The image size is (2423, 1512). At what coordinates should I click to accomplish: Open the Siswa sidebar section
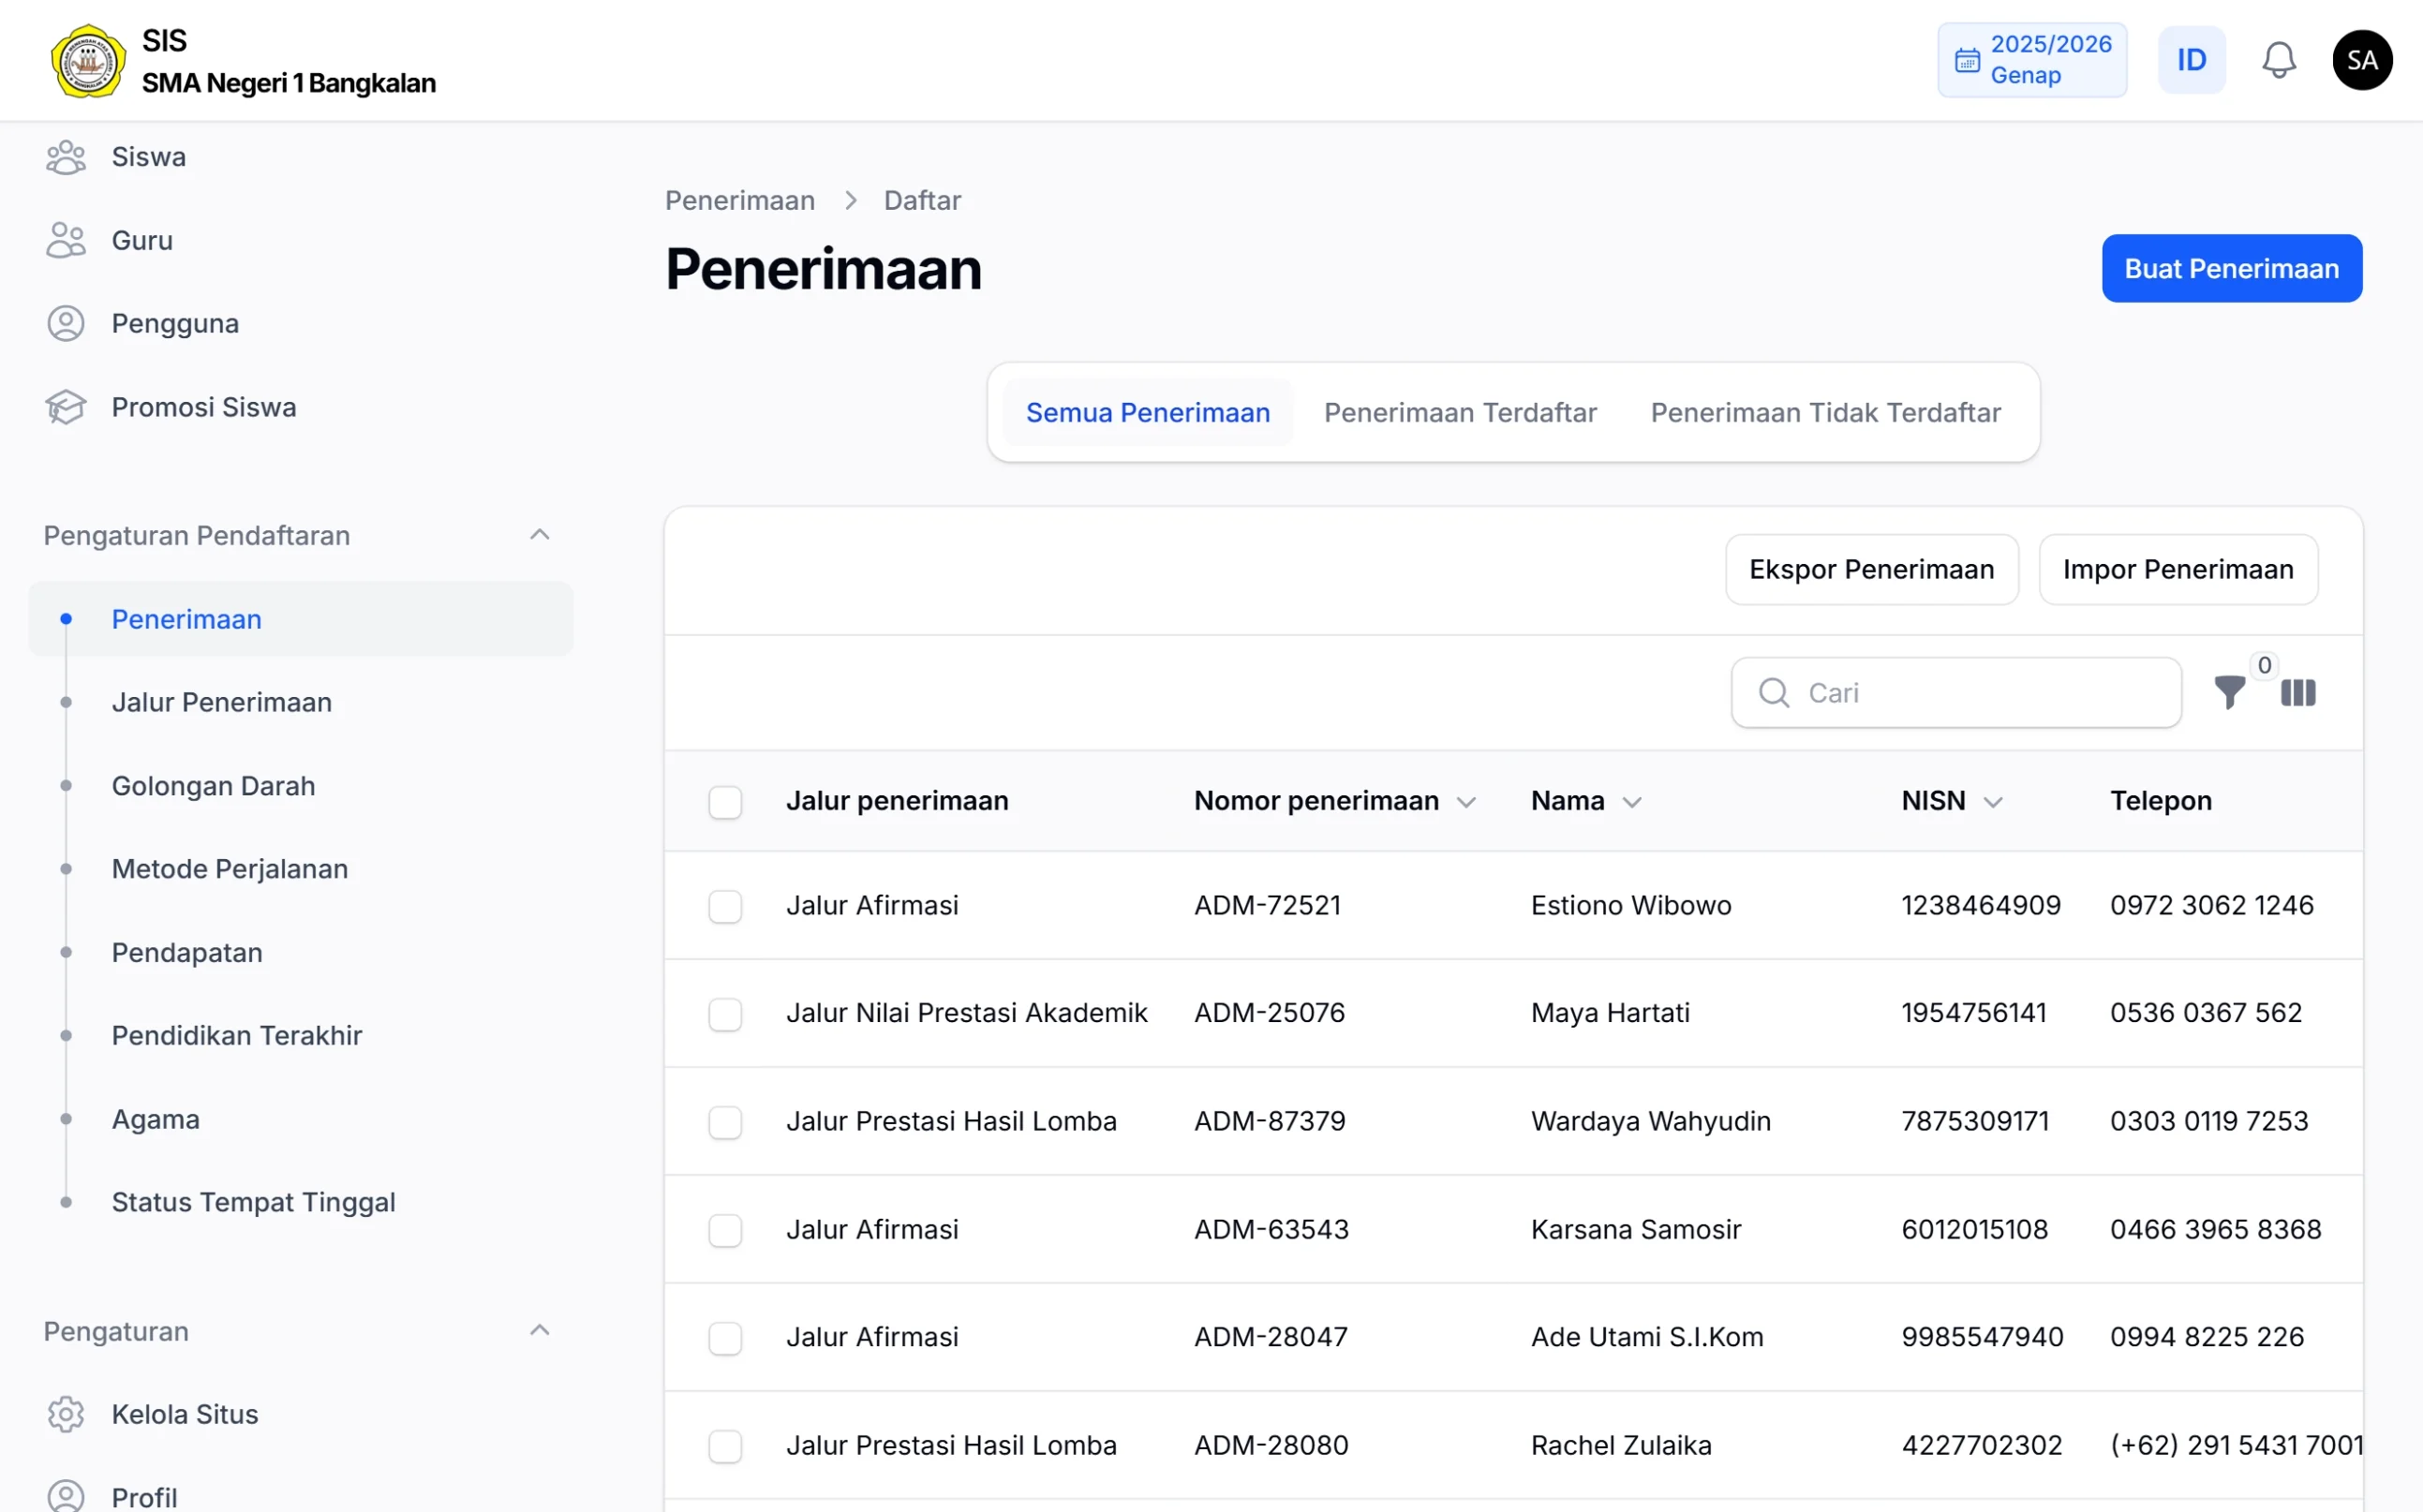click(x=148, y=157)
